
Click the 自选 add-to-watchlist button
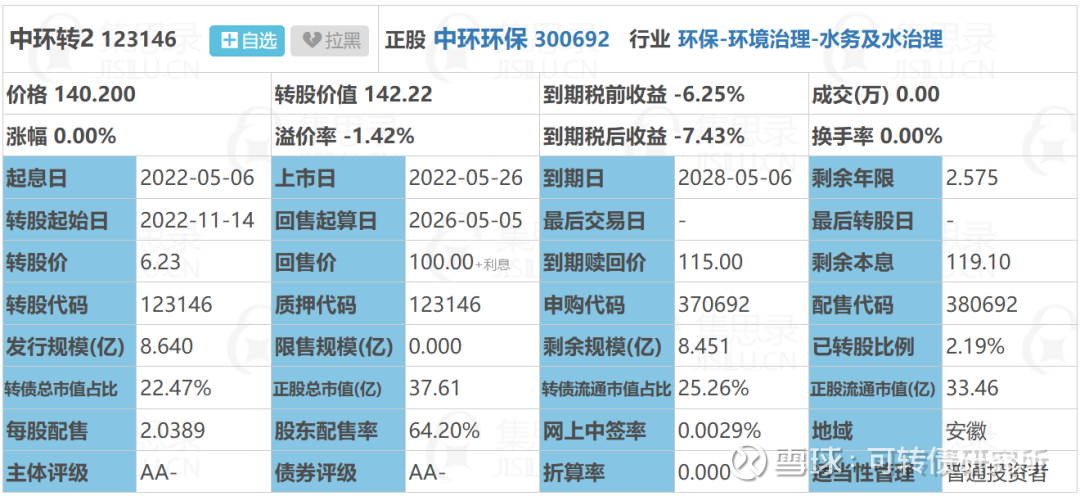tap(247, 41)
